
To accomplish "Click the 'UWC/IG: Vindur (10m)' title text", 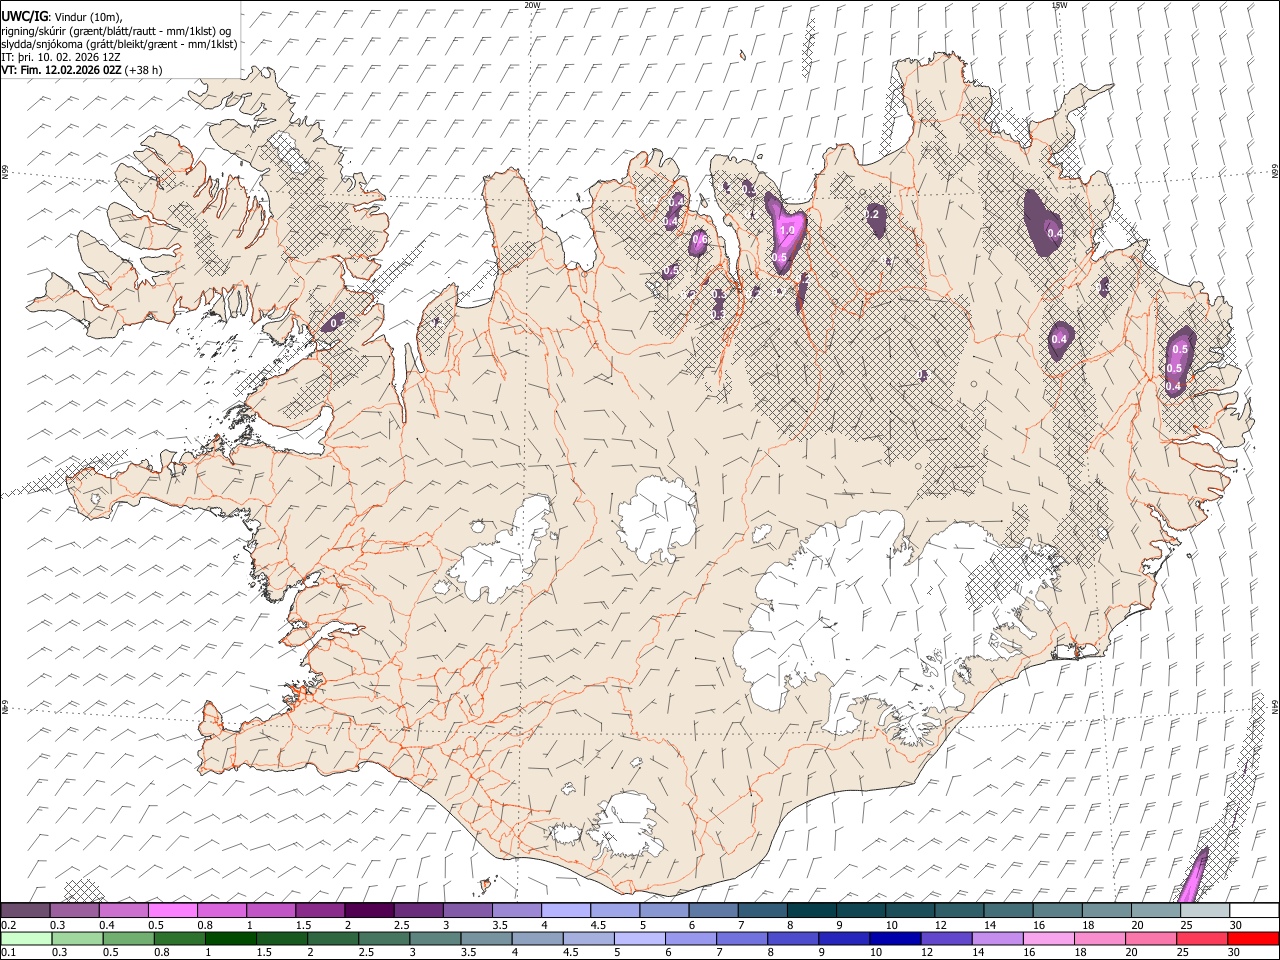I will (x=62, y=16).
